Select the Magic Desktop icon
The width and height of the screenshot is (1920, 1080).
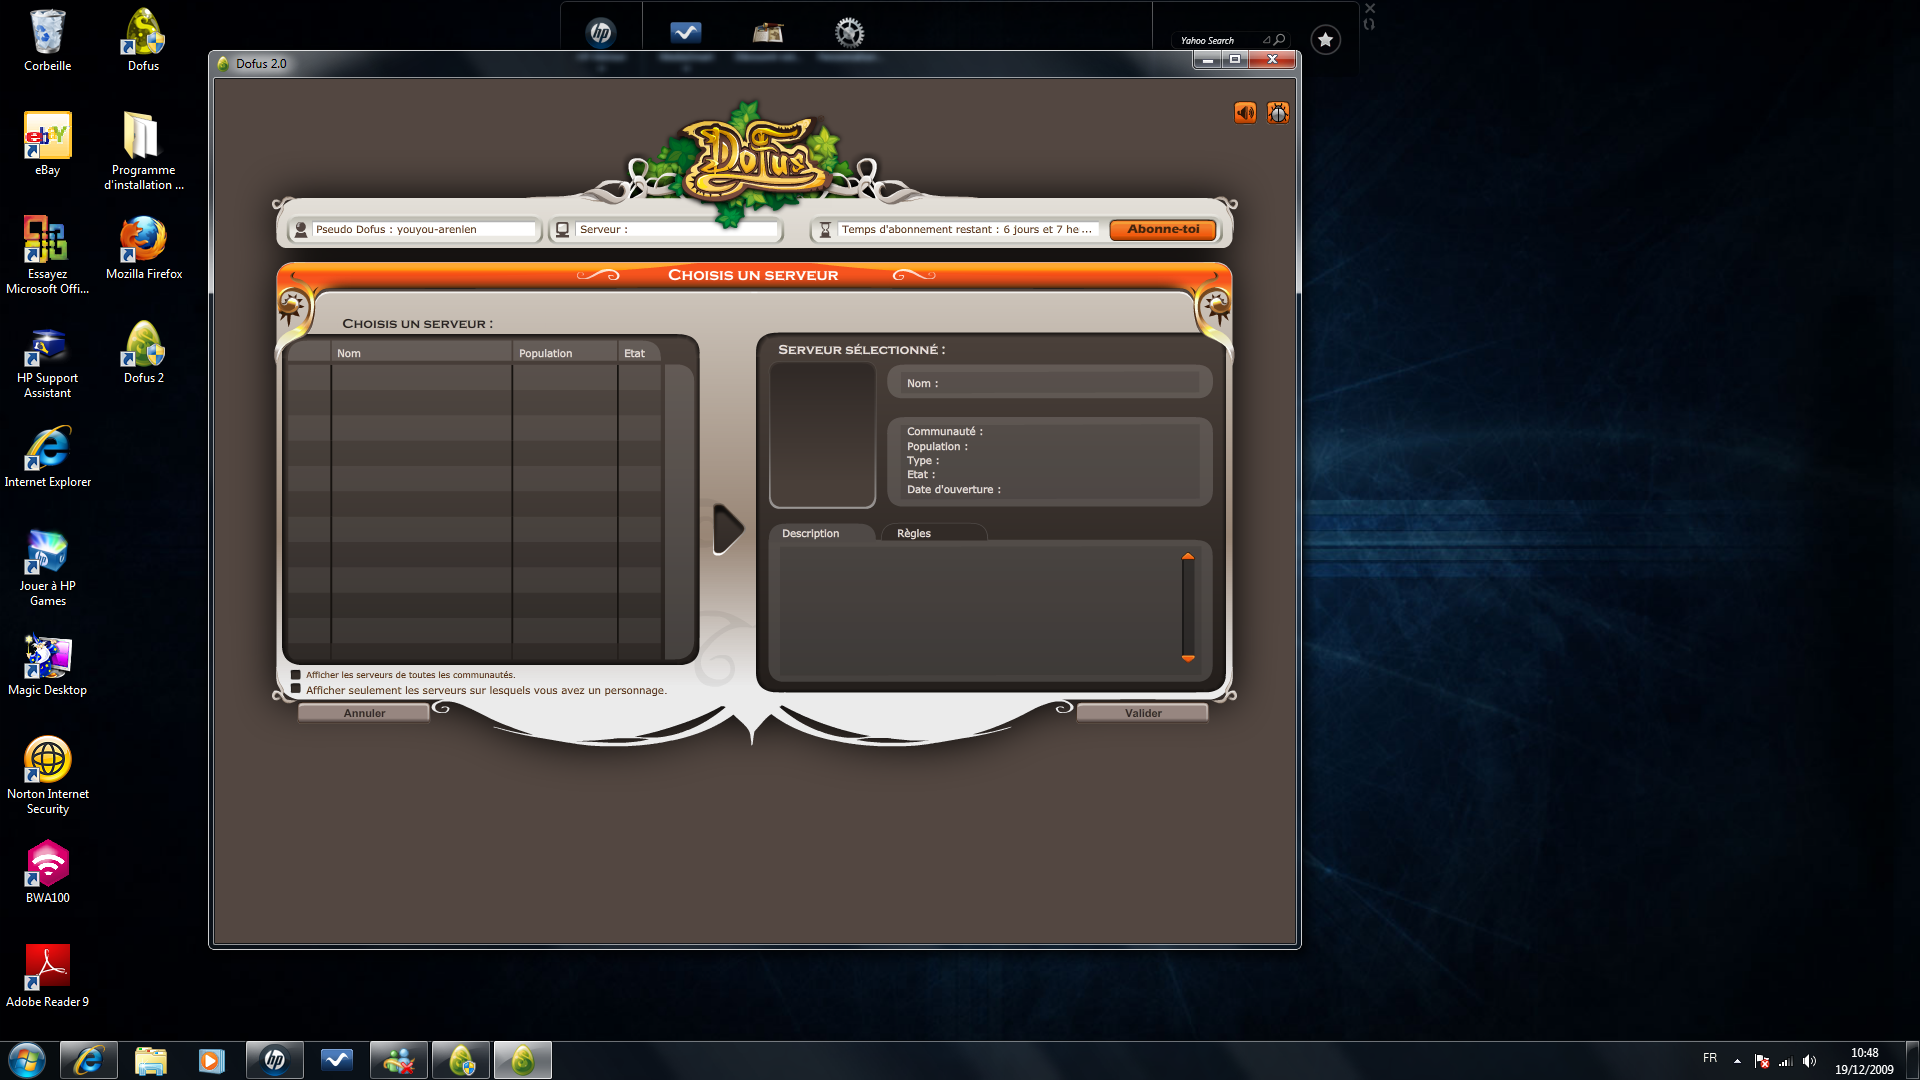coord(47,664)
